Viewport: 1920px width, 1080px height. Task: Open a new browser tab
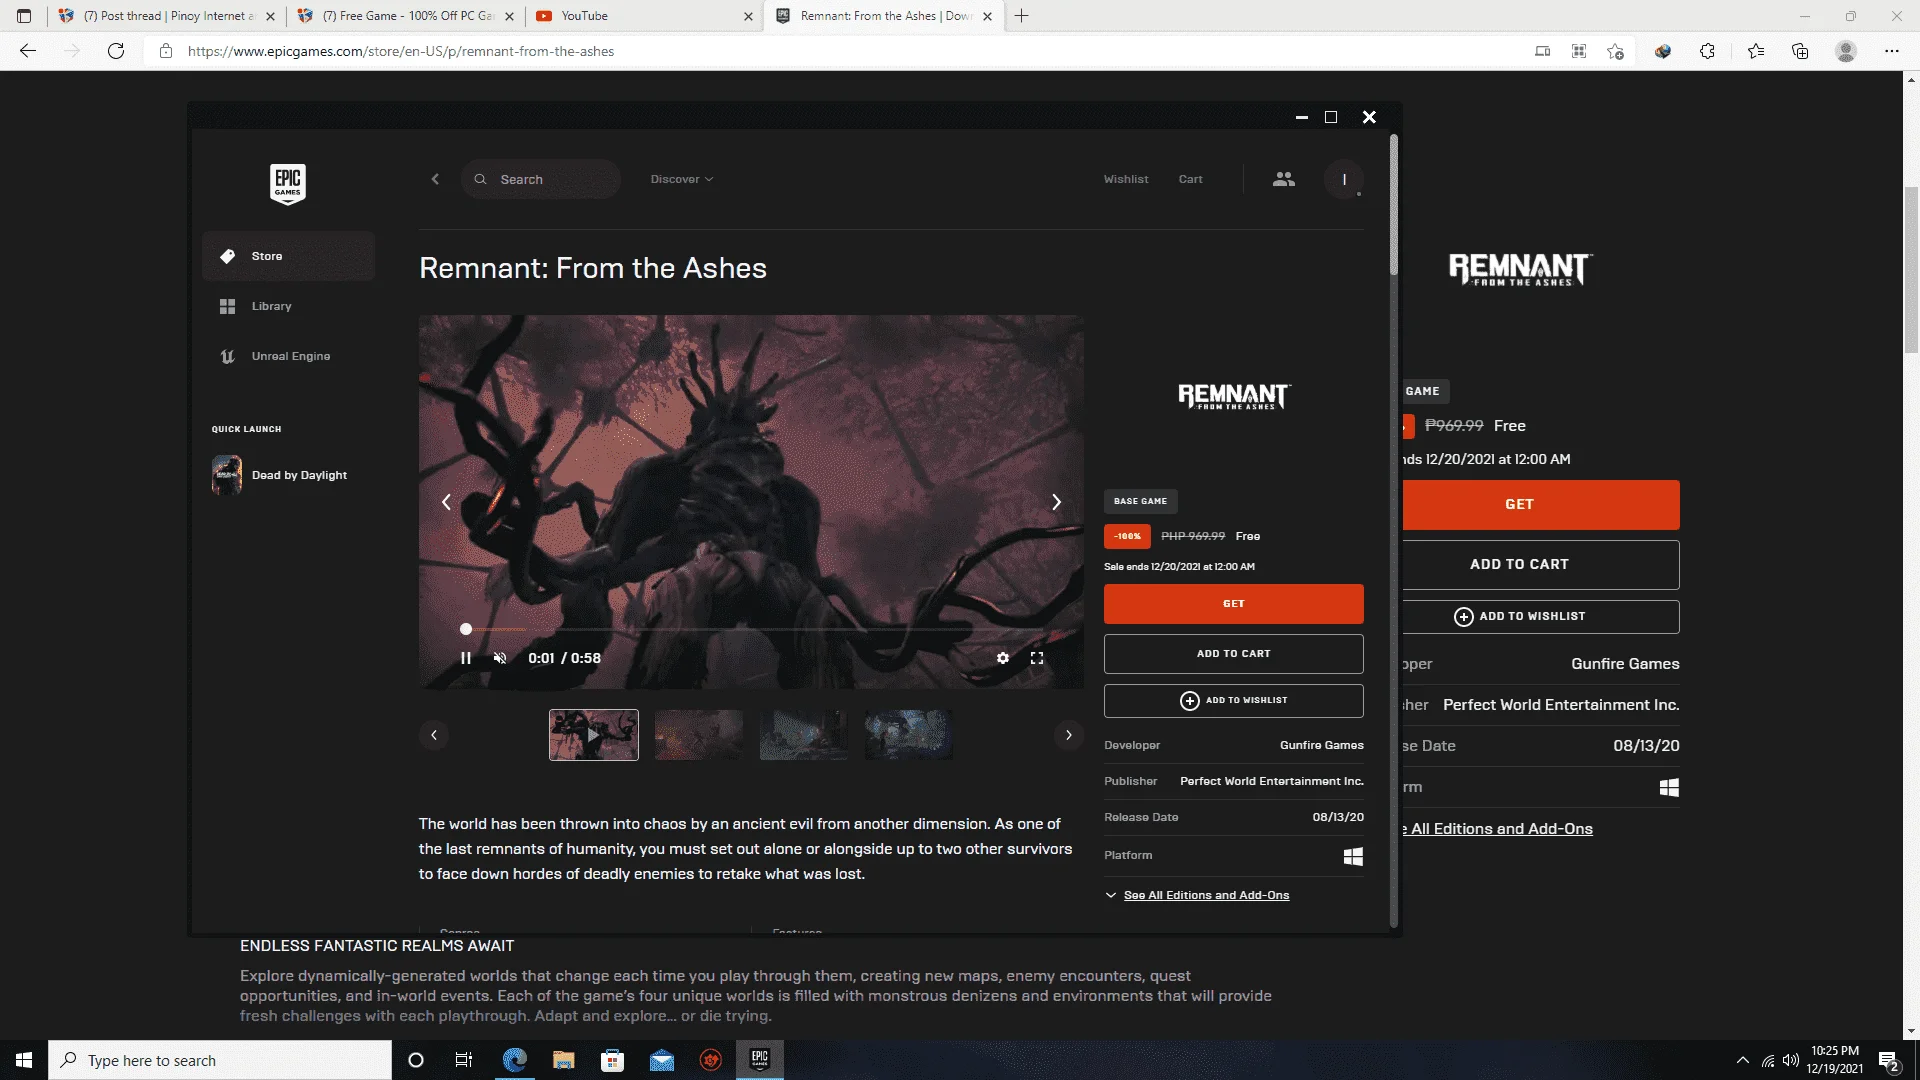[x=1022, y=16]
